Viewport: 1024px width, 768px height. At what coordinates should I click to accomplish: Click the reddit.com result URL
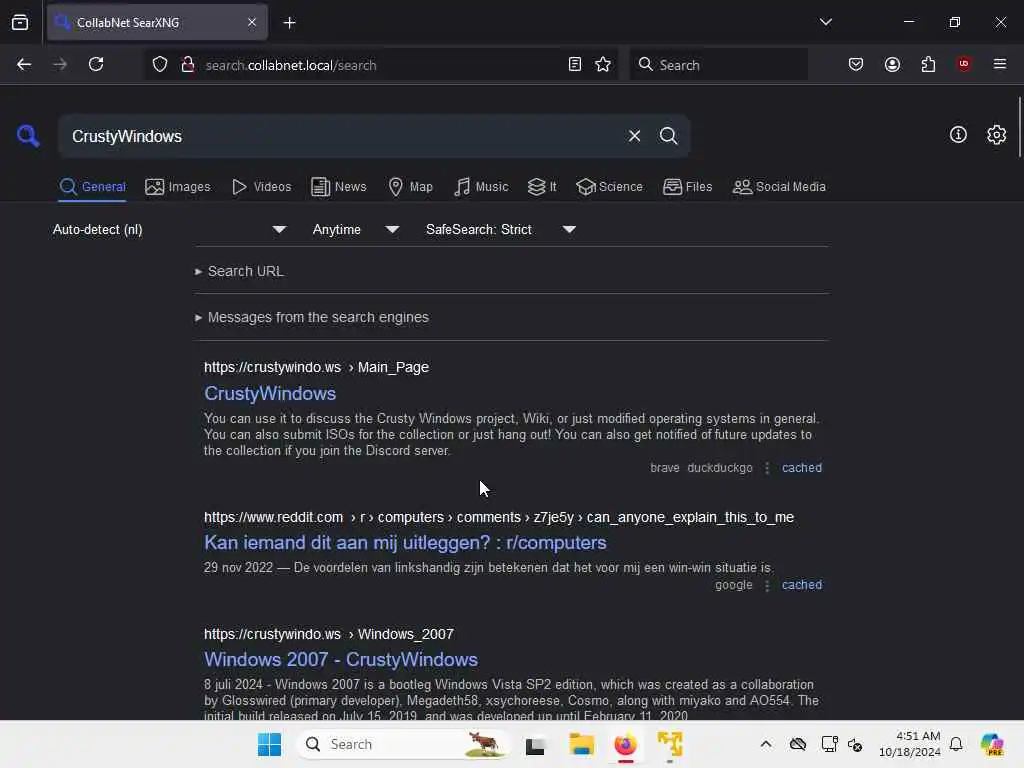(499, 517)
